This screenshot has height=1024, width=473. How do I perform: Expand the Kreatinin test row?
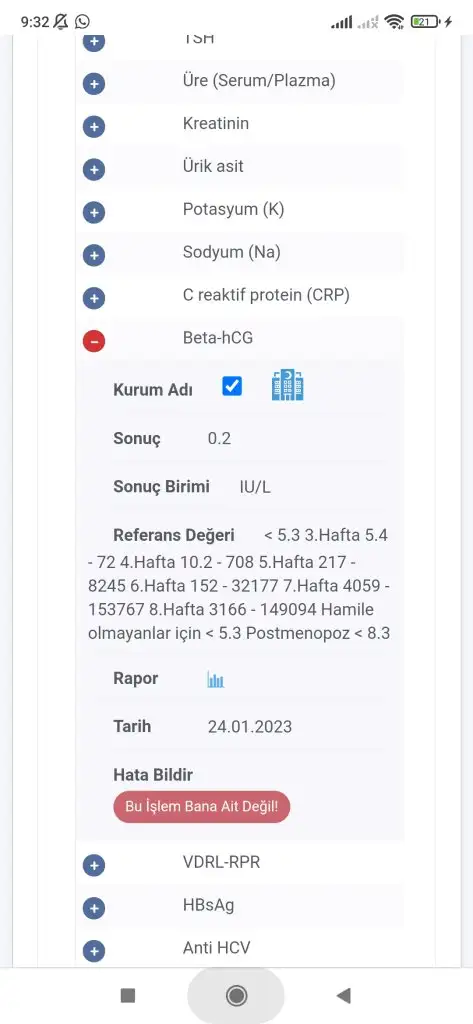click(94, 127)
